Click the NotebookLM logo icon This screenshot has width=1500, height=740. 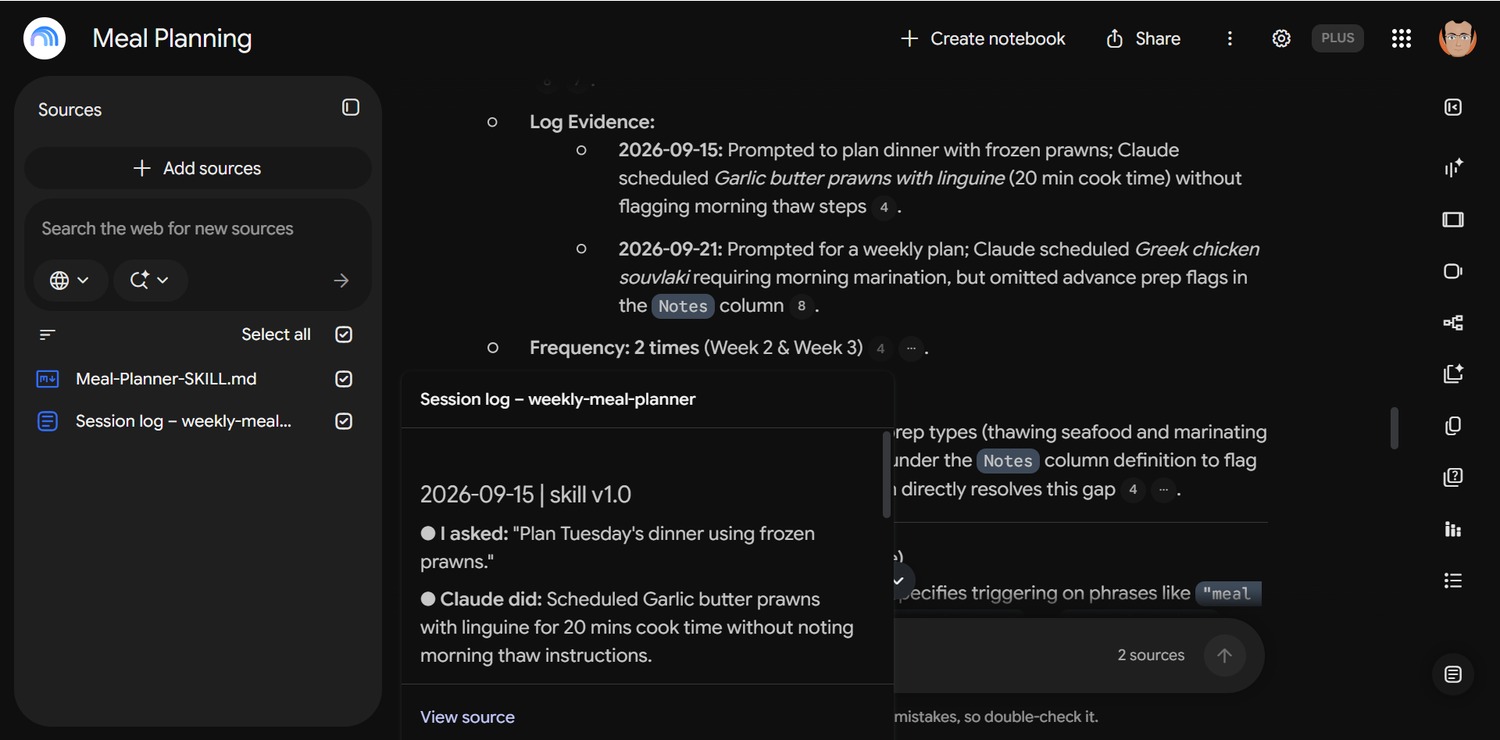pyautogui.click(x=45, y=39)
